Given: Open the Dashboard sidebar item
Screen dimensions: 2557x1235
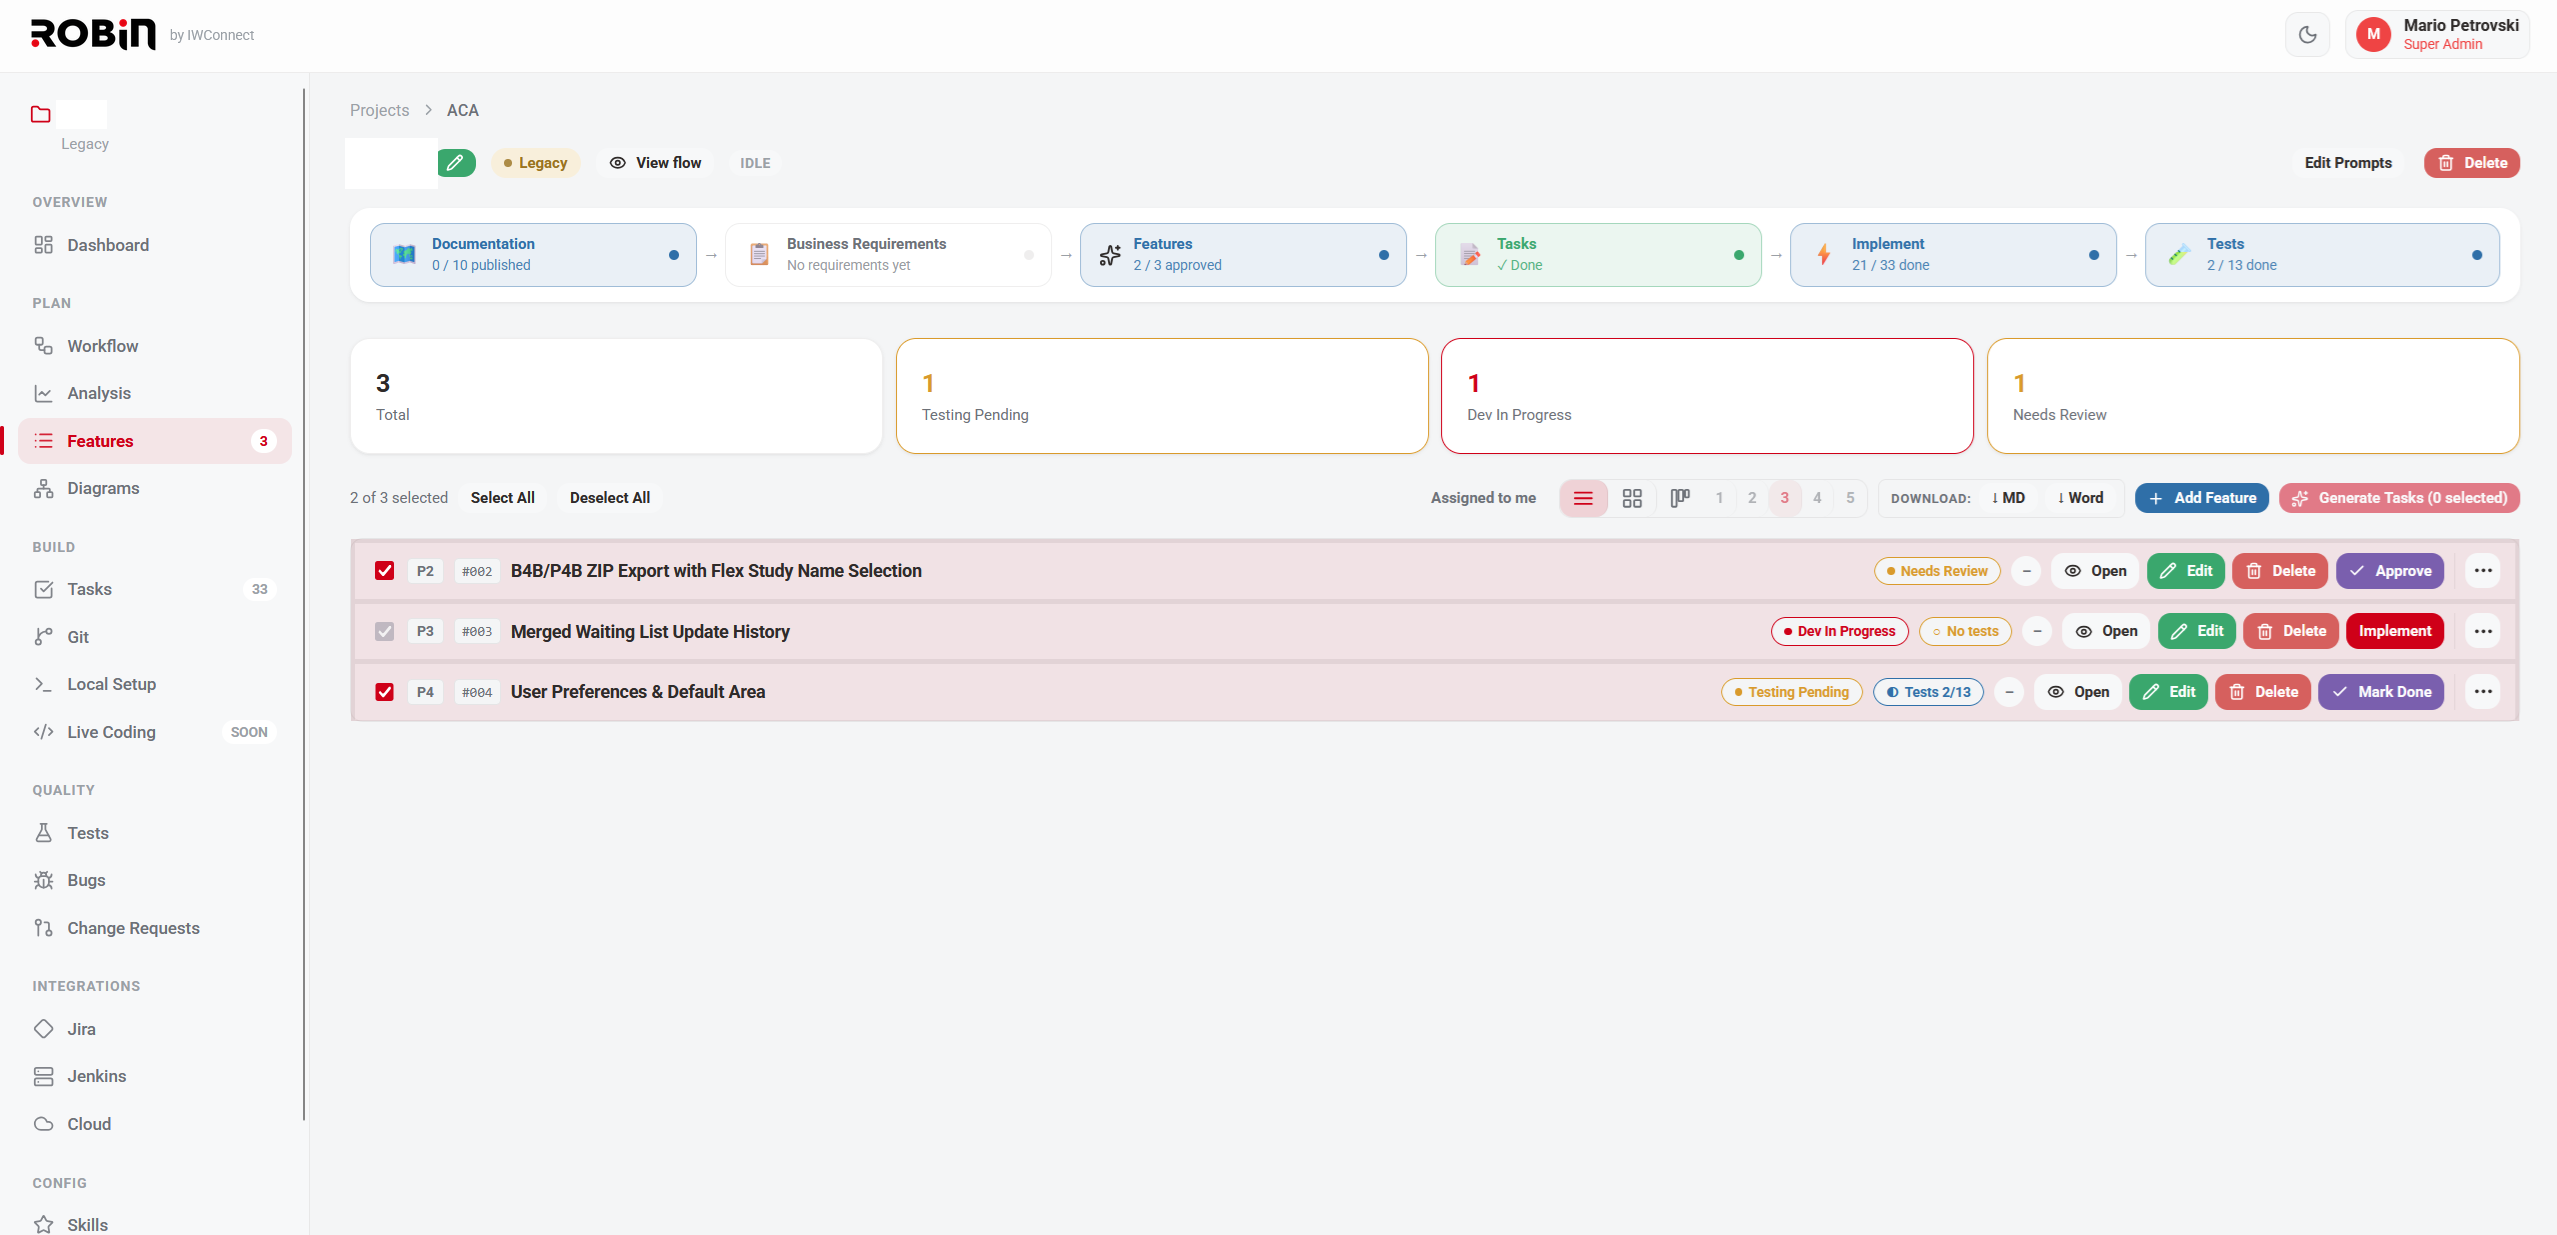Looking at the screenshot, I should [x=155, y=245].
